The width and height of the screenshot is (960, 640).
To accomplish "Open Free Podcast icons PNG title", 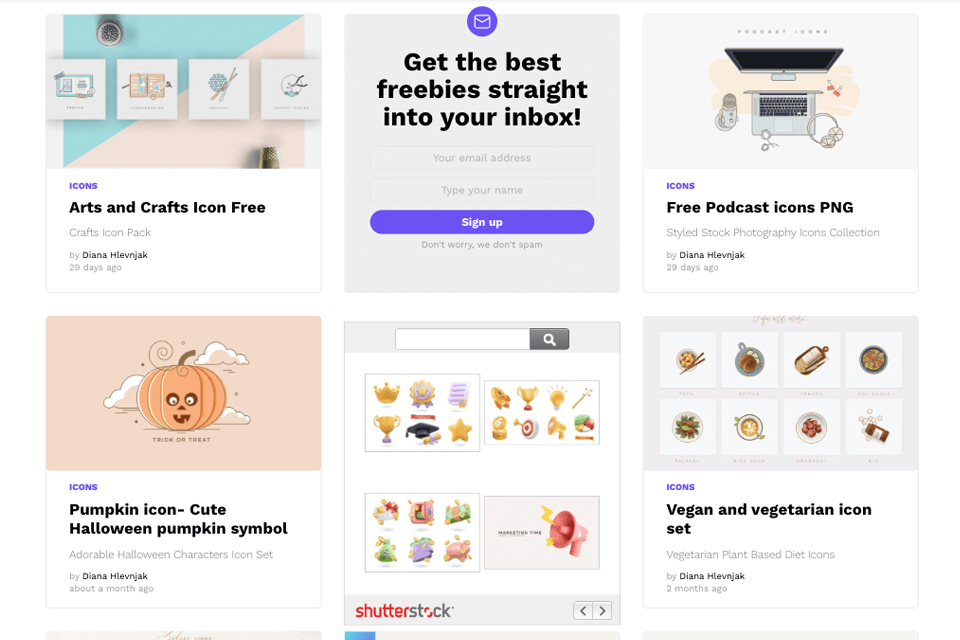I will [760, 208].
